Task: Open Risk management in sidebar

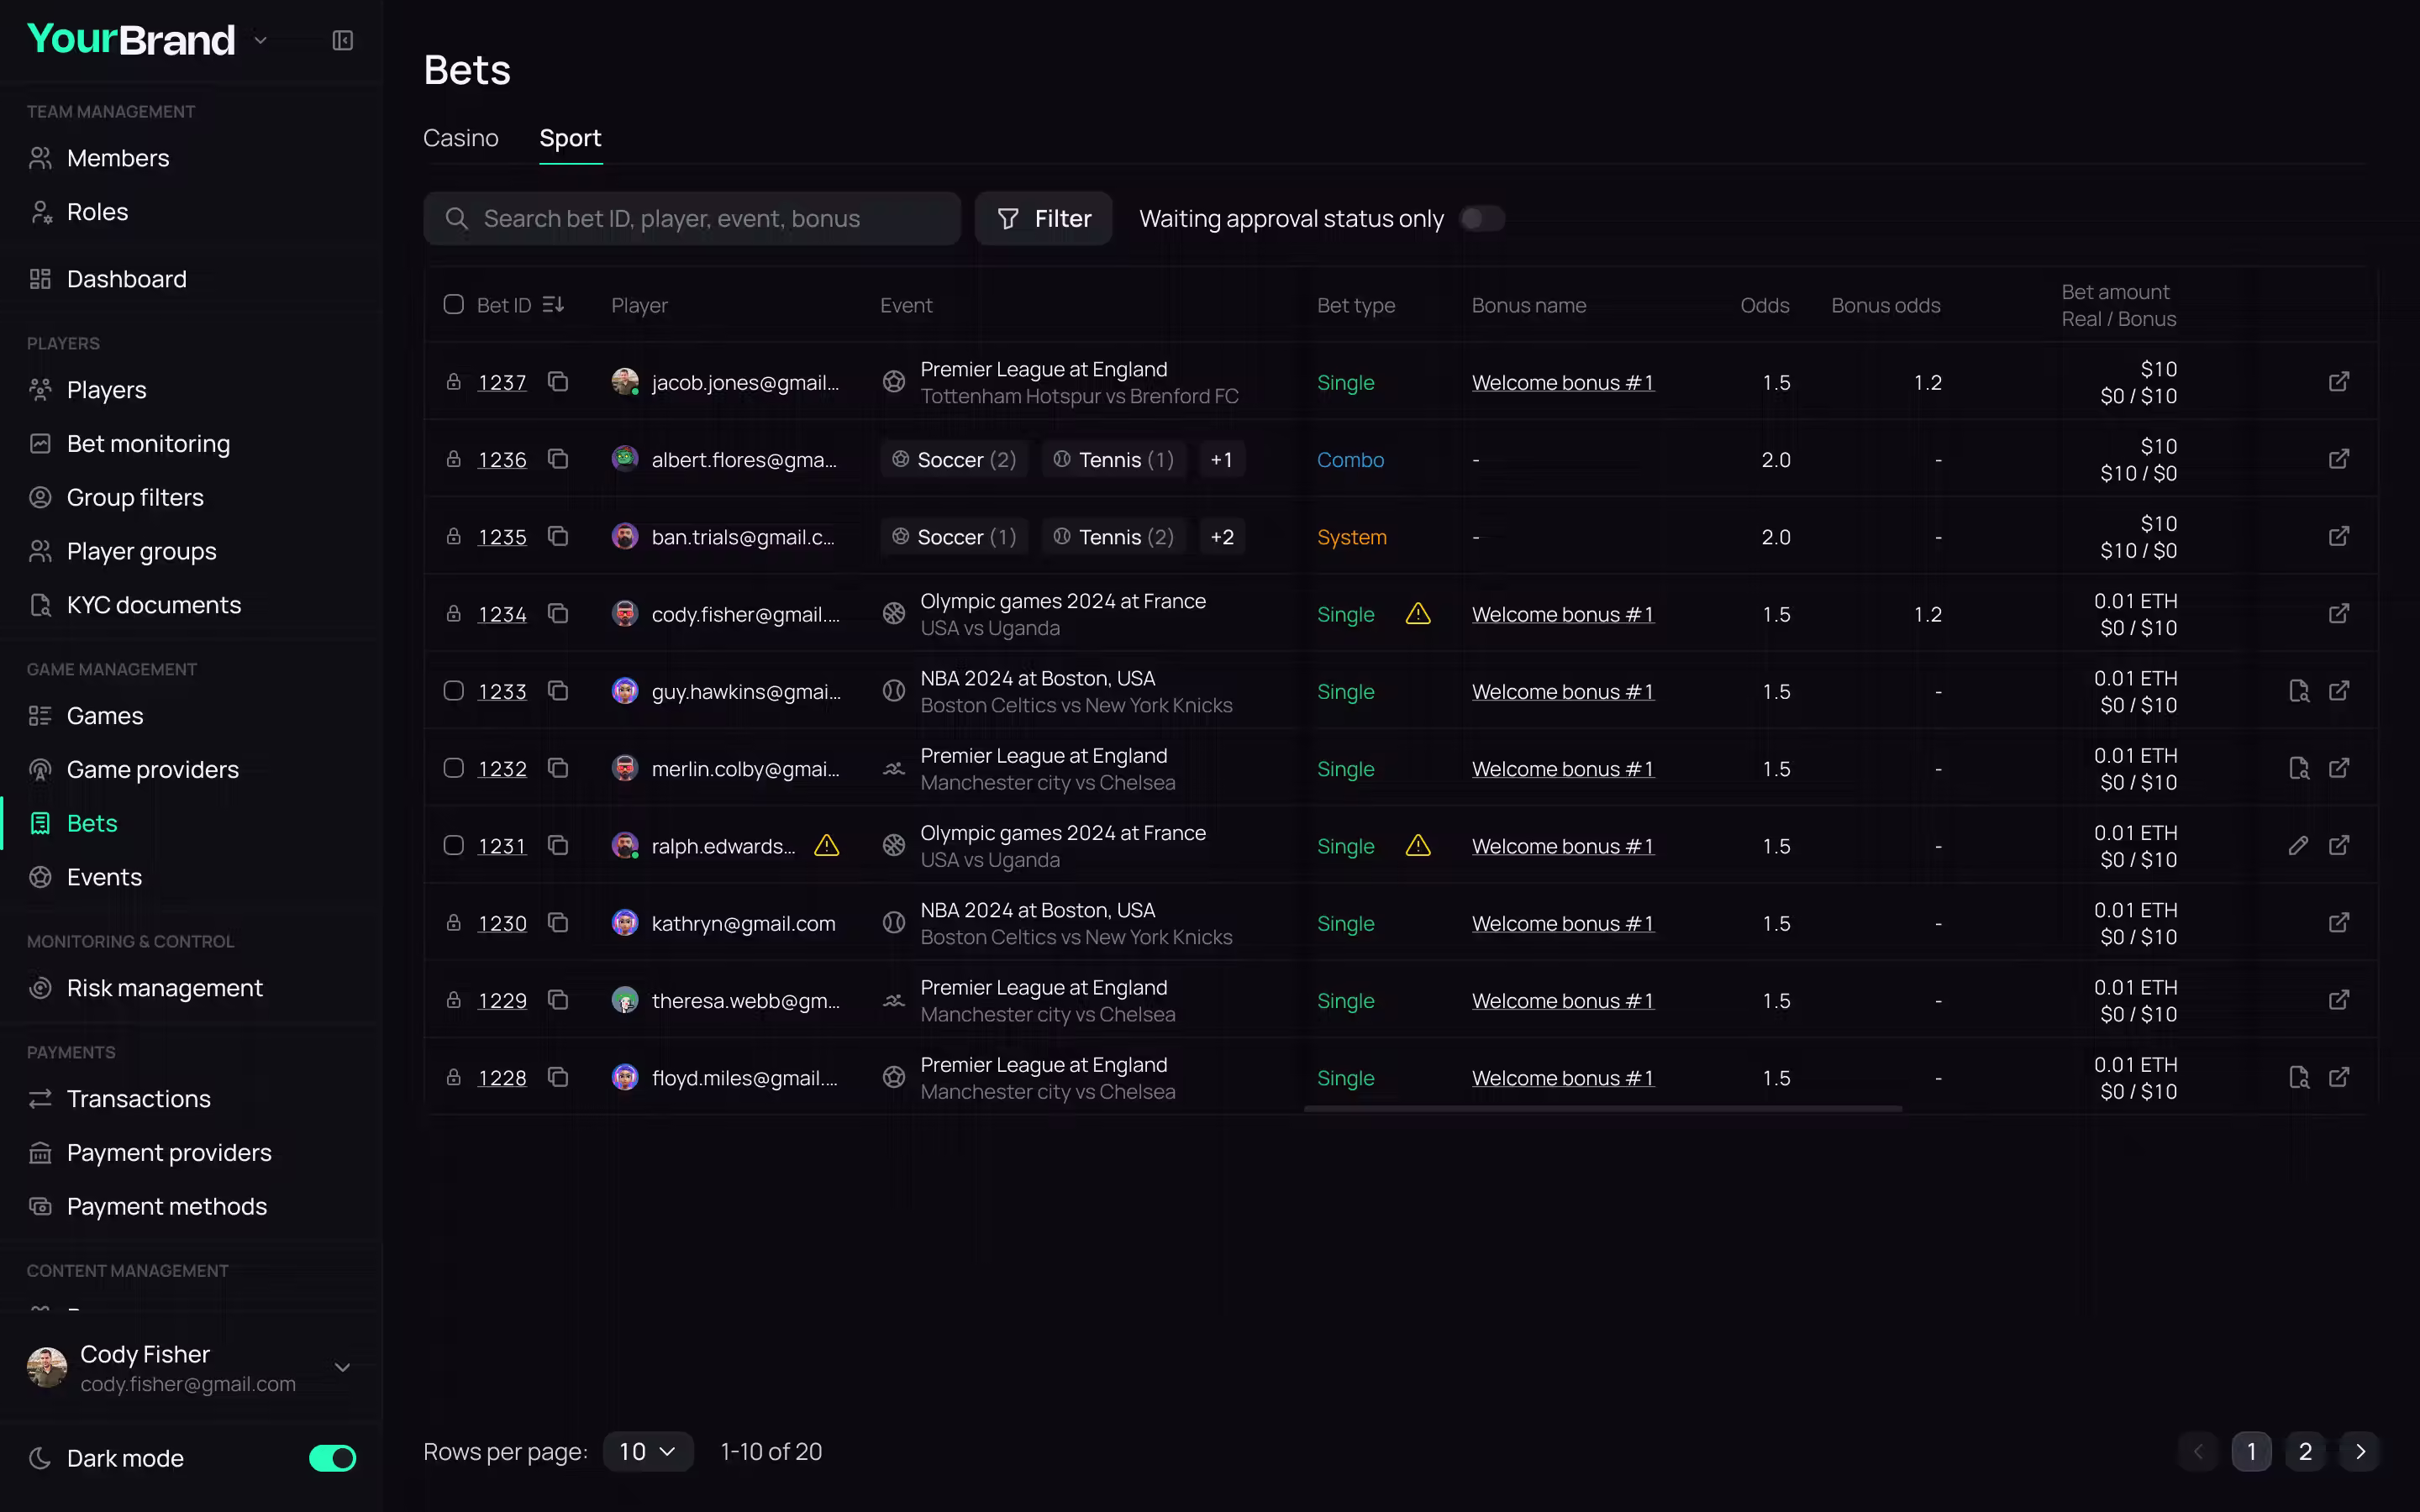Action: coord(164,988)
